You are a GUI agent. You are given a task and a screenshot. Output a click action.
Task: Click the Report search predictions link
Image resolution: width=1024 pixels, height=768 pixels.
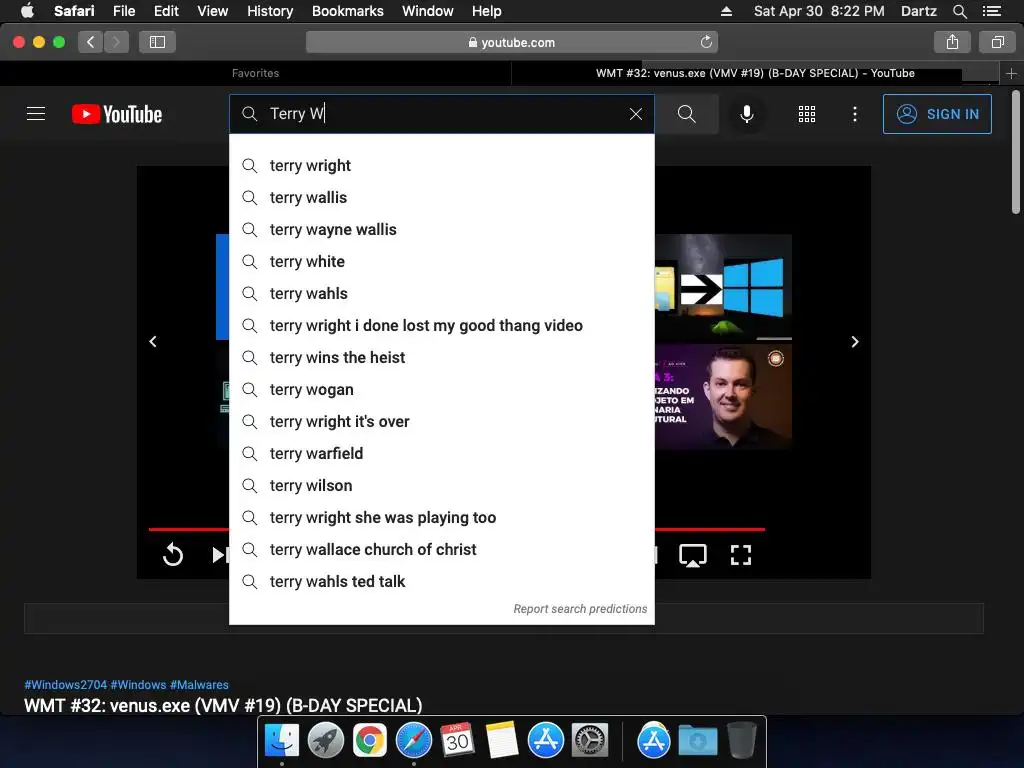(580, 609)
